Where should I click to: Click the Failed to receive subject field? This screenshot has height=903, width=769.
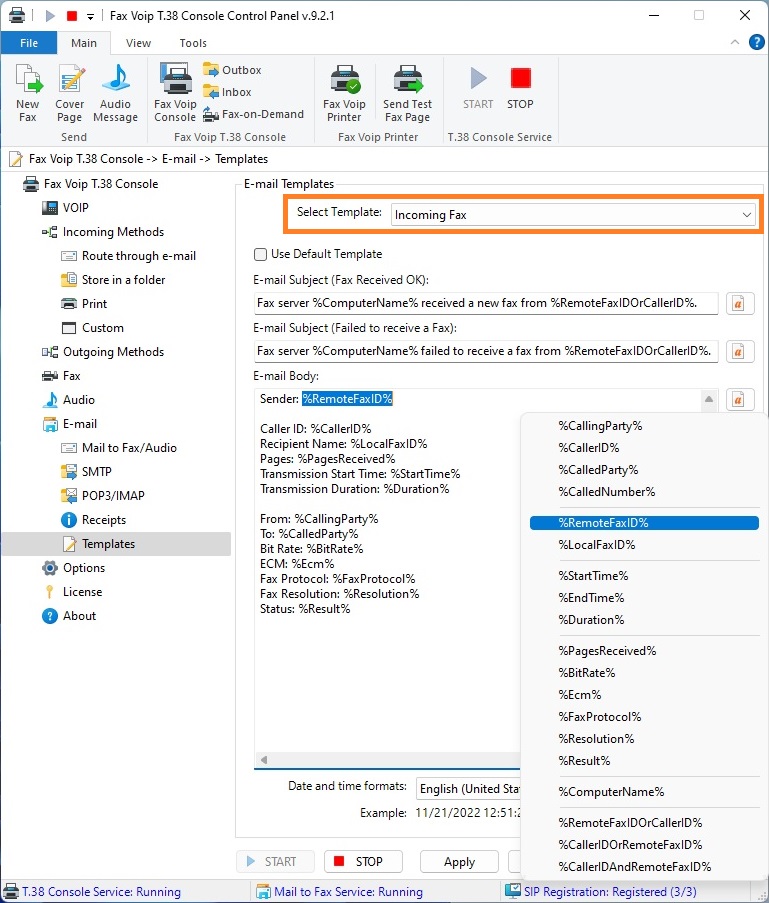tap(486, 351)
